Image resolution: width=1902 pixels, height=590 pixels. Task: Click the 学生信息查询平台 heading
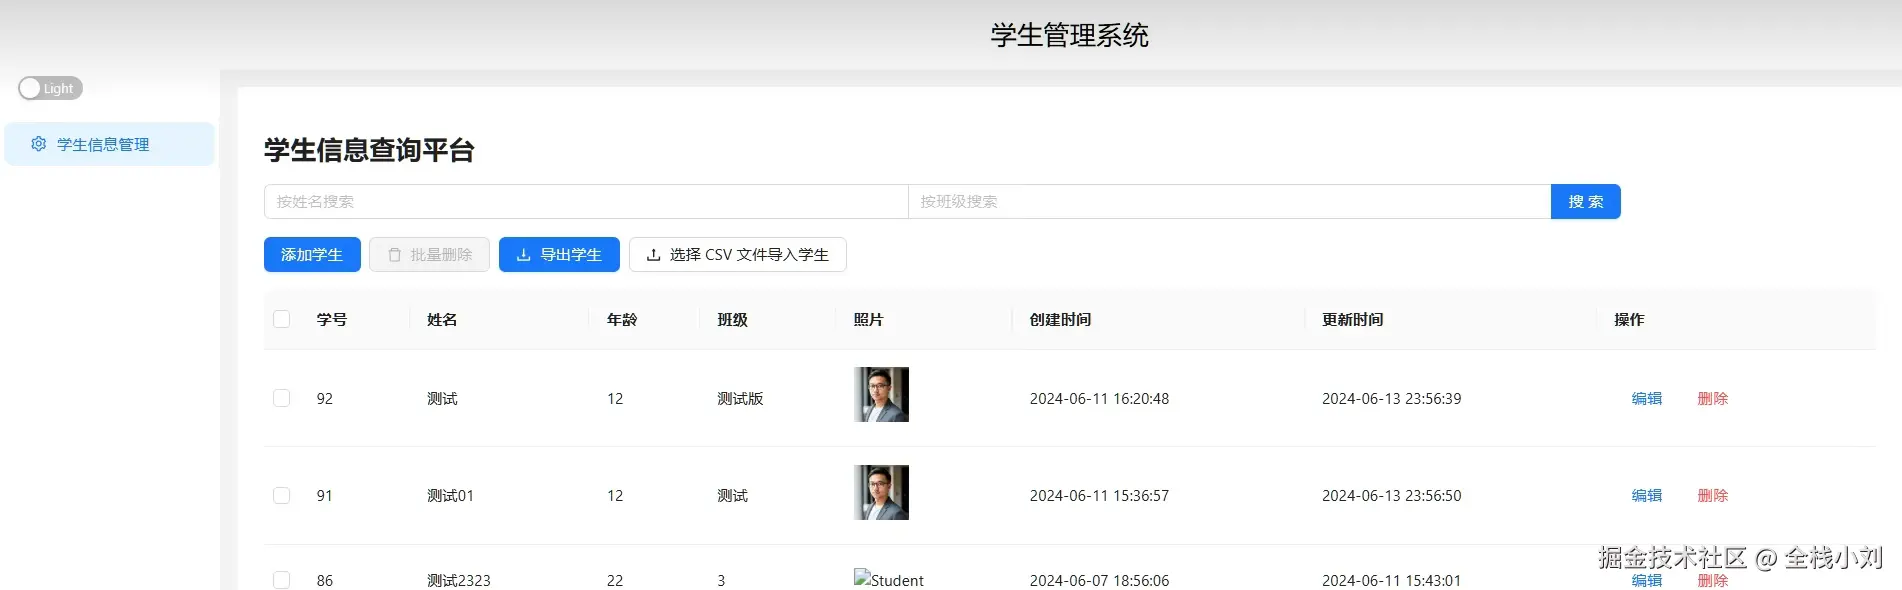(x=369, y=150)
